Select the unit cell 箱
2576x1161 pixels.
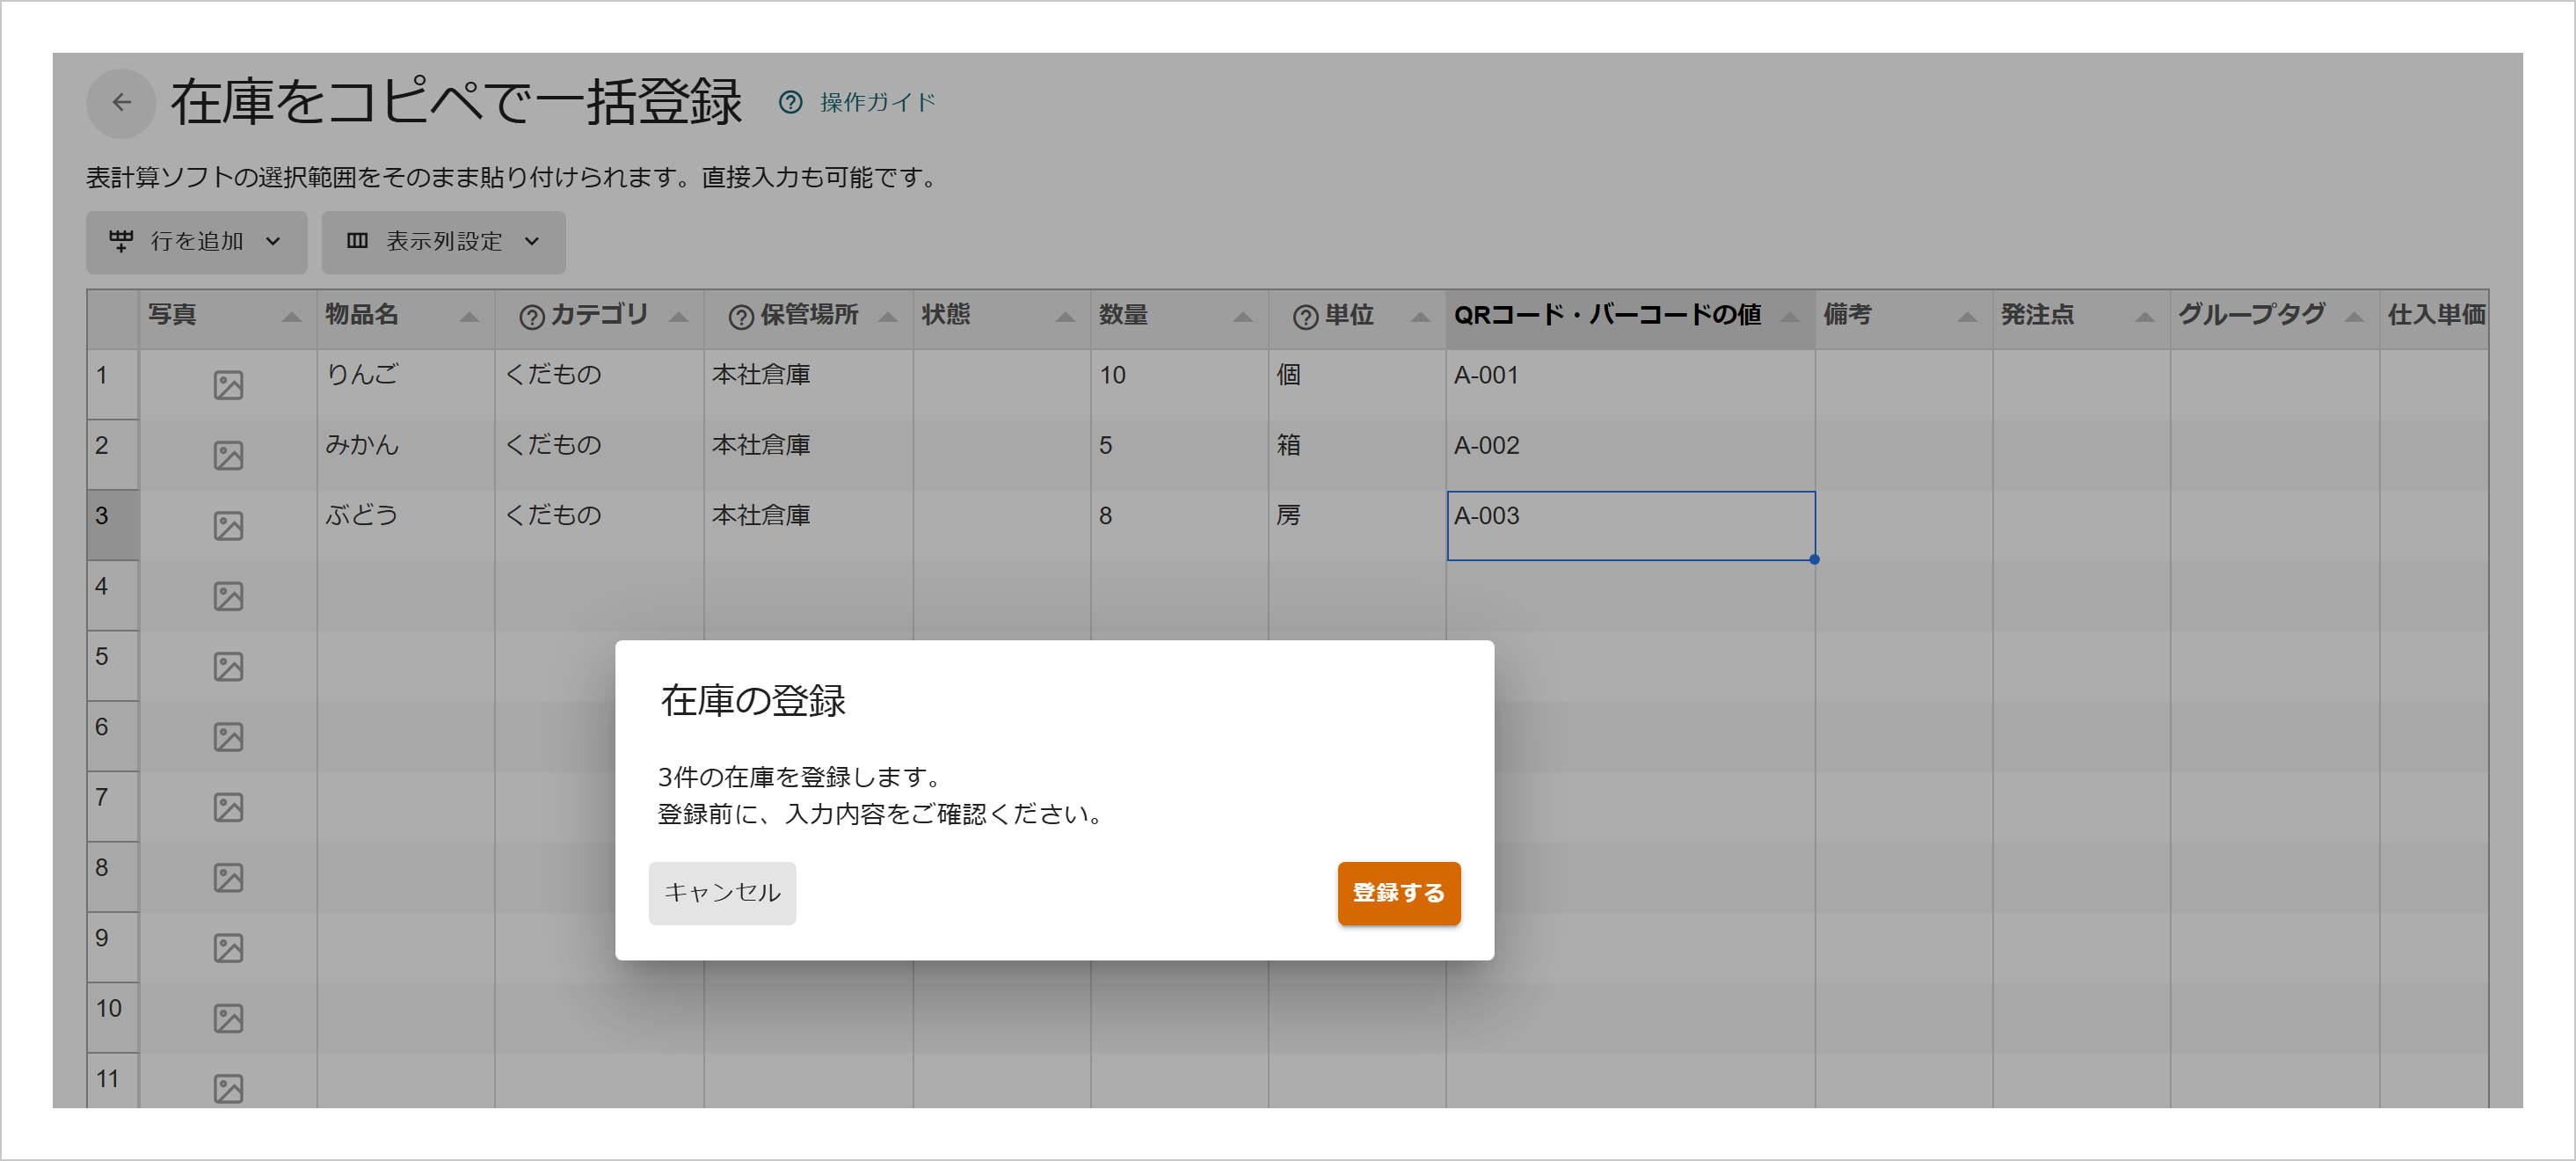pos(1357,455)
